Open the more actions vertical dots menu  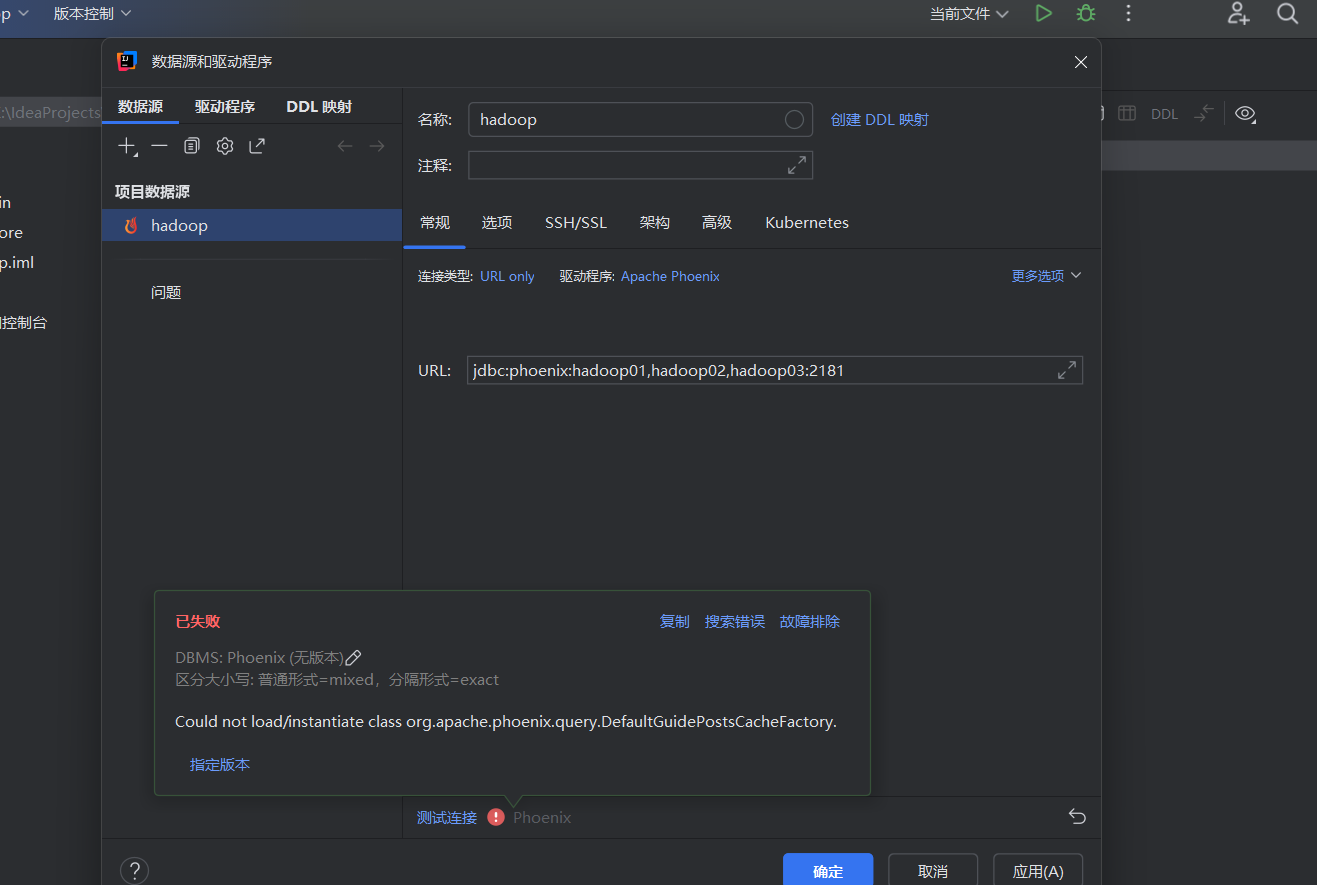pos(1128,13)
